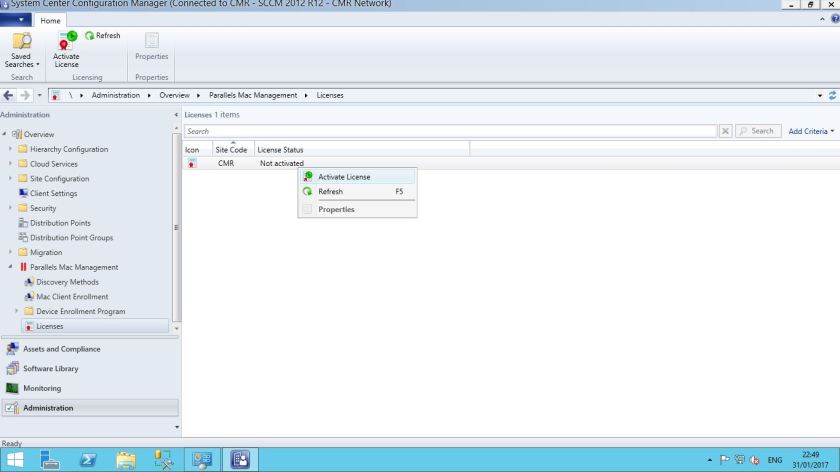Sort by the License Status column header
Image resolution: width=840 pixels, height=472 pixels.
(x=280, y=149)
